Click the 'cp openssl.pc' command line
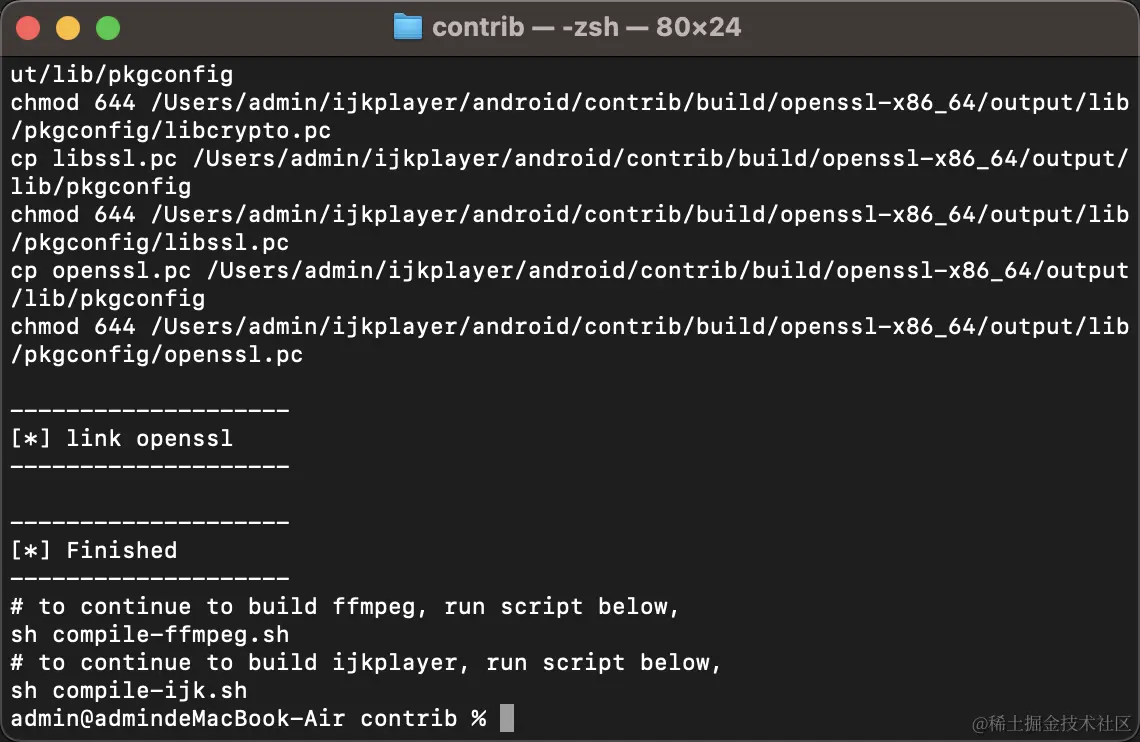Viewport: 1140px width, 742px height. tap(569, 270)
